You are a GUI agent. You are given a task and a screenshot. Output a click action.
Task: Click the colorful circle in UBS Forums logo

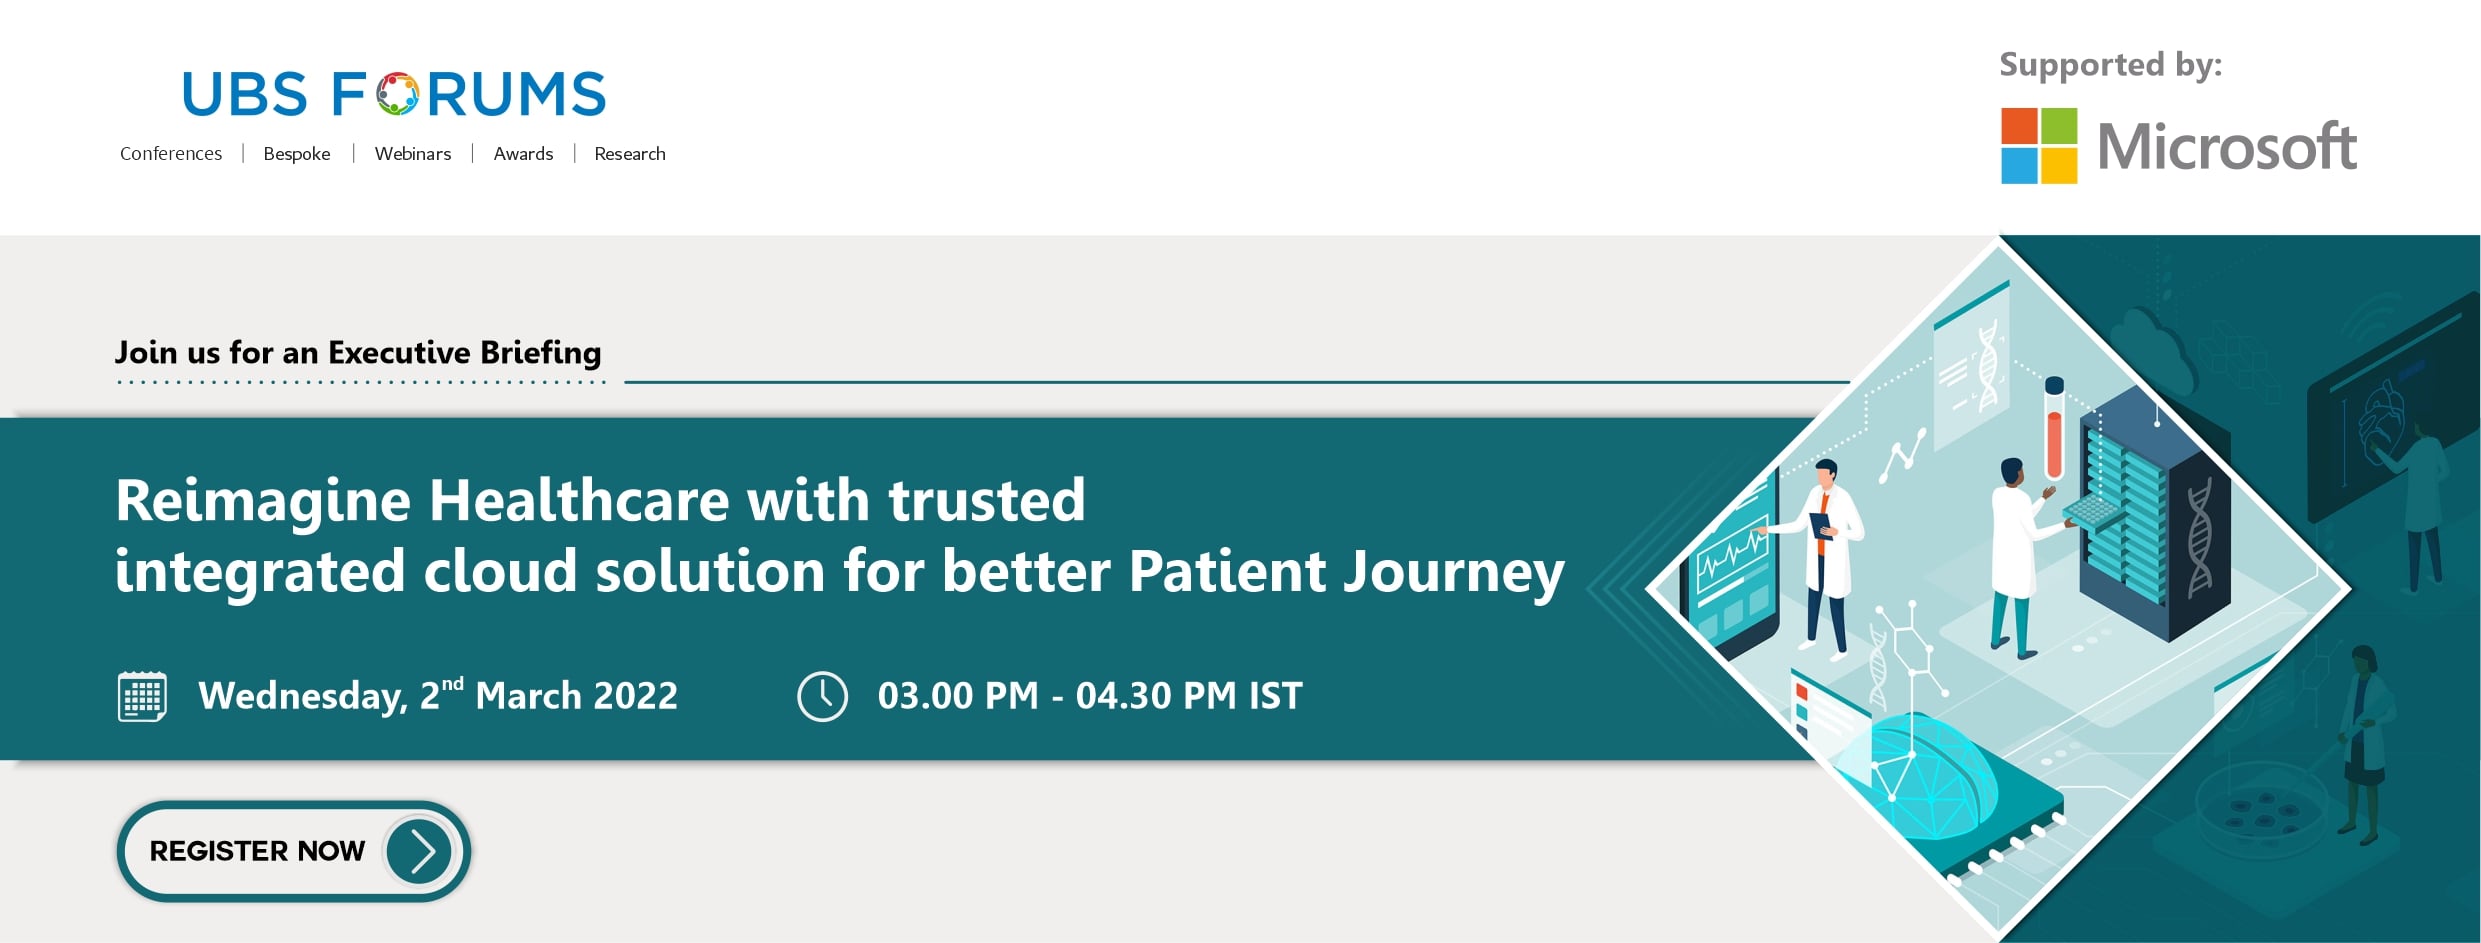(x=397, y=94)
